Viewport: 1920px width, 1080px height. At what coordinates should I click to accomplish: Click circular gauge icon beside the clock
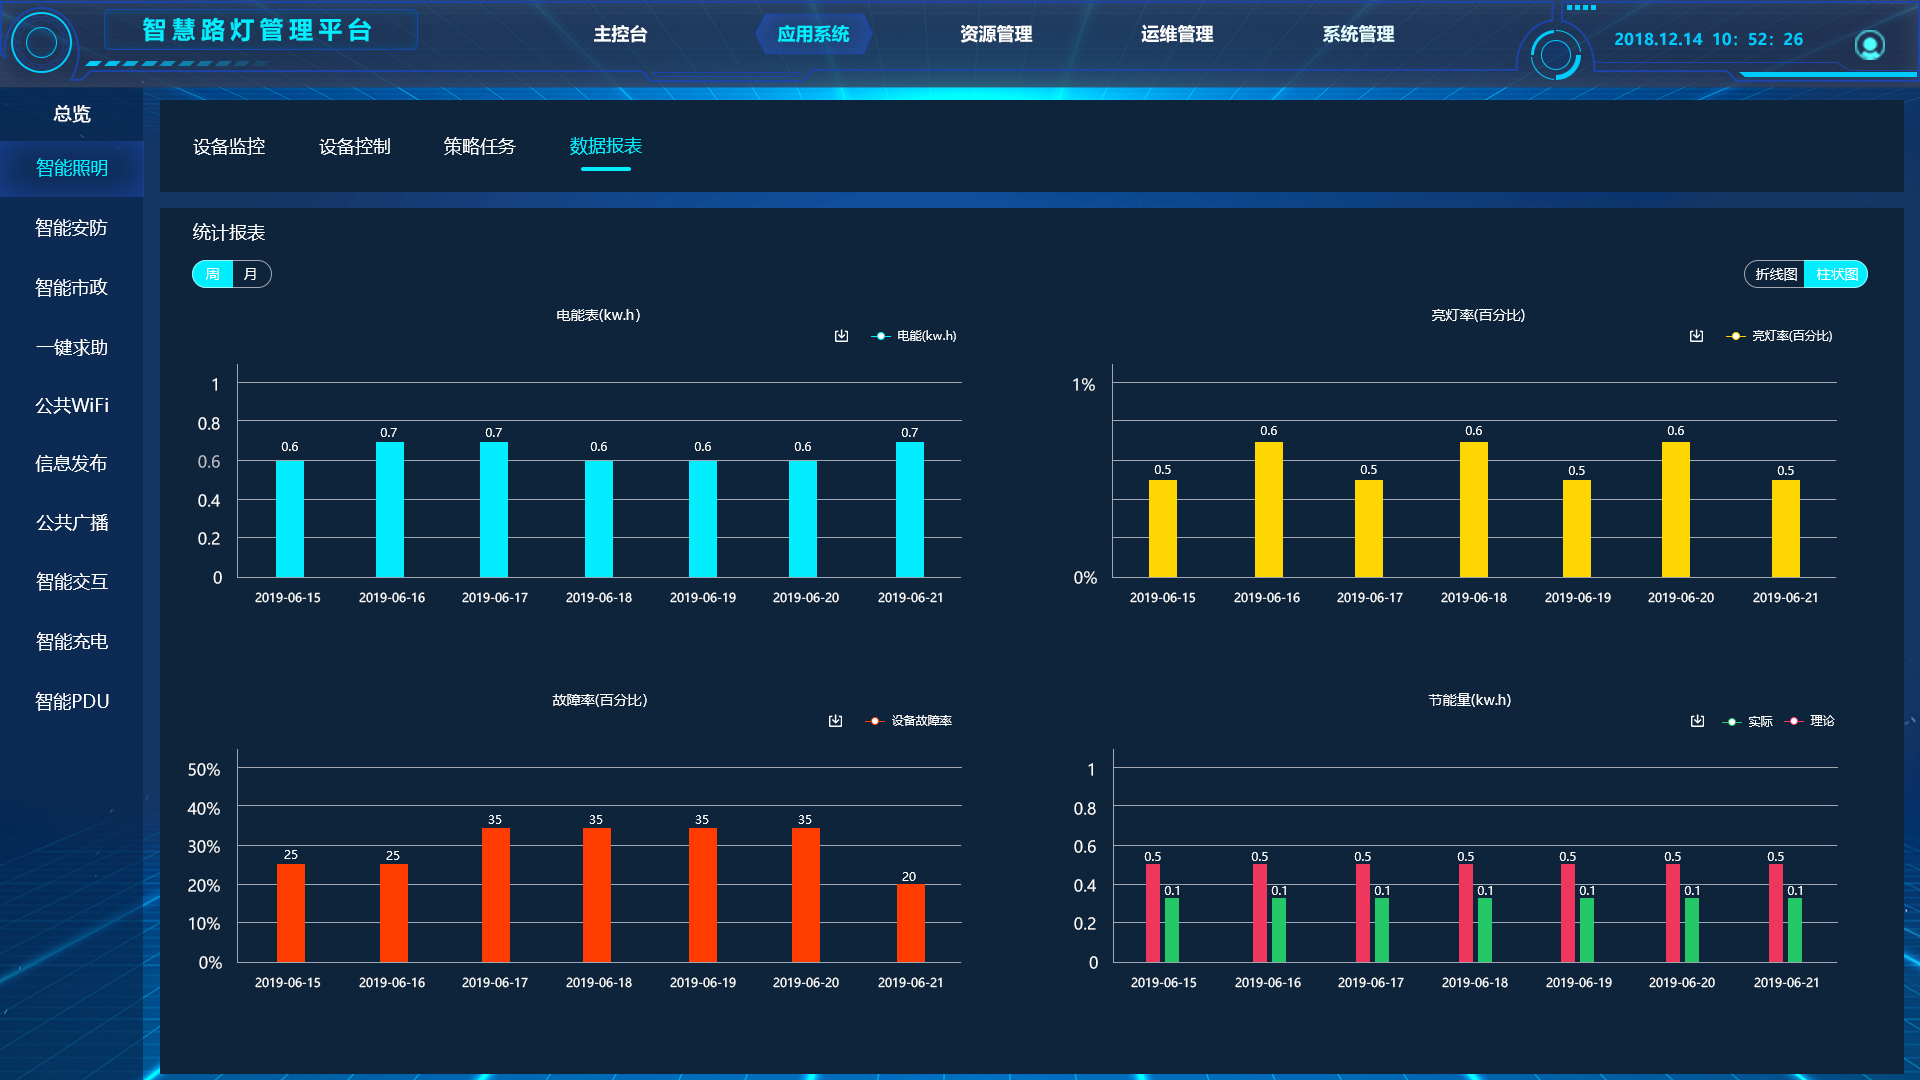tap(1555, 54)
